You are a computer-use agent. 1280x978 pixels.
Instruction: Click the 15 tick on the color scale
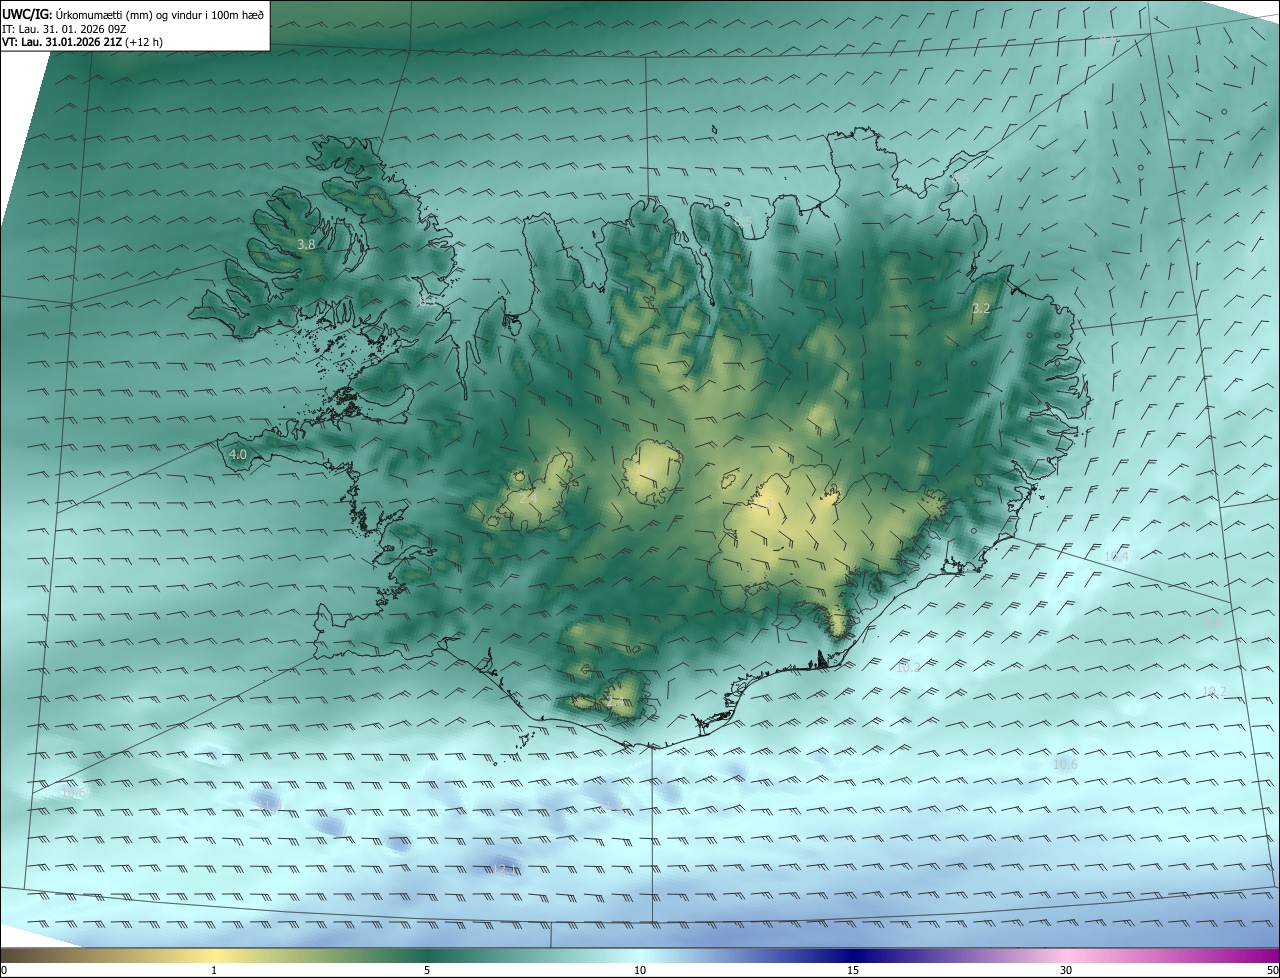click(x=853, y=970)
